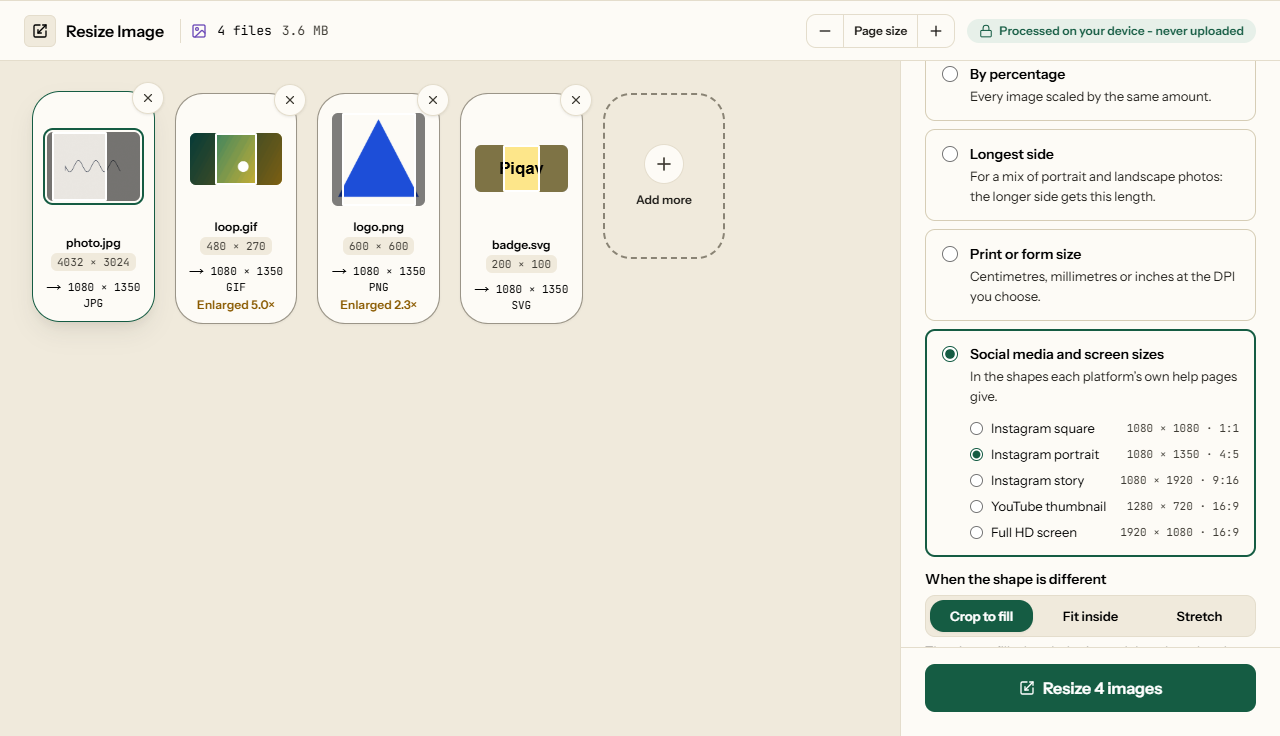Viewport: 1280px width, 736px height.
Task: Remove photo.jpg from the list
Action: [x=148, y=98]
